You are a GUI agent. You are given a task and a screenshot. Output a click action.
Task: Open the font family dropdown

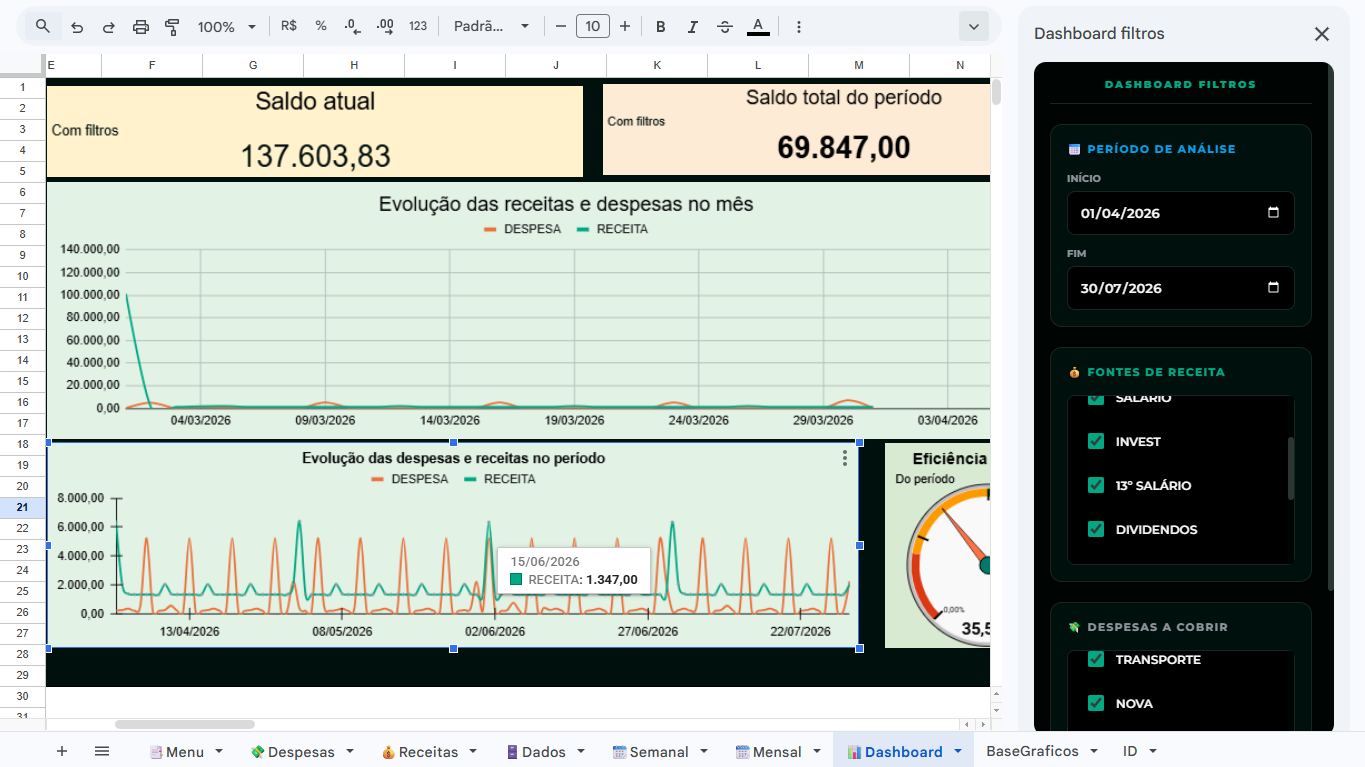pyautogui.click(x=491, y=27)
